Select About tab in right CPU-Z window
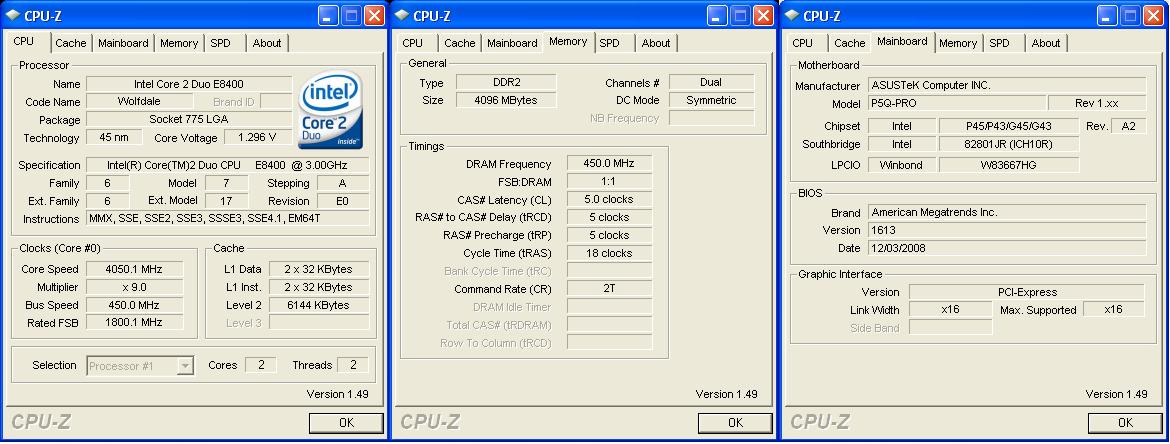Viewport: 1170px width, 444px height. coord(1046,43)
